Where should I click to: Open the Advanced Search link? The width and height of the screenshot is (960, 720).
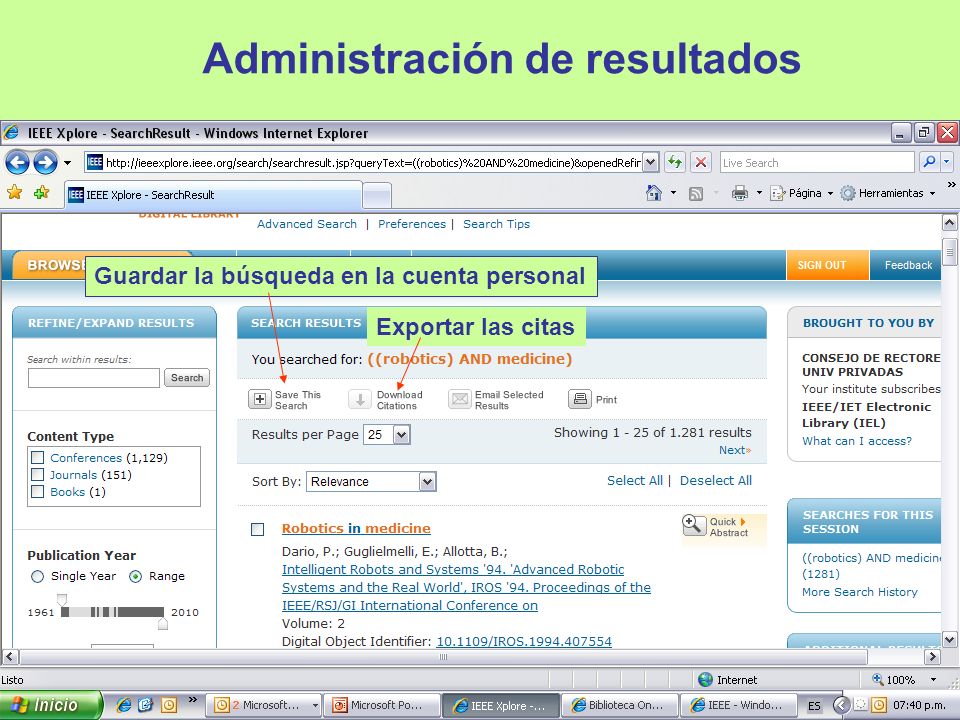[307, 224]
